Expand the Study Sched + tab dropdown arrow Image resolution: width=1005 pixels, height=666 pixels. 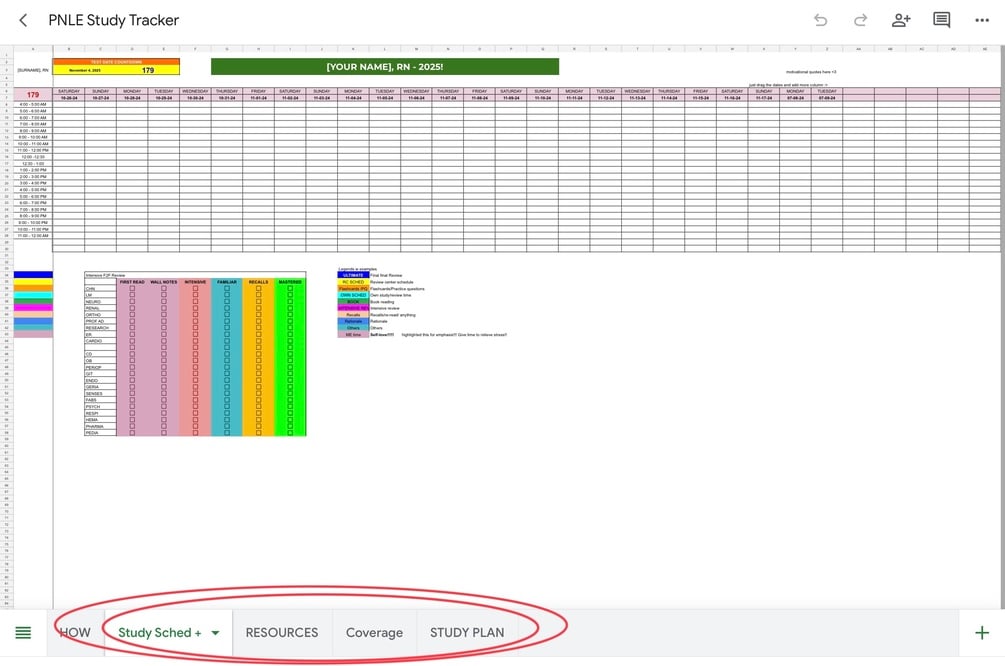pos(215,633)
